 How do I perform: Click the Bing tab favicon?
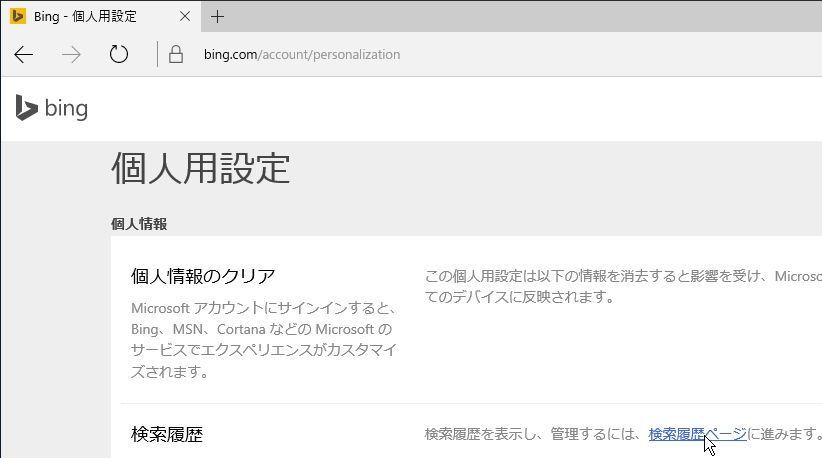[18, 16]
